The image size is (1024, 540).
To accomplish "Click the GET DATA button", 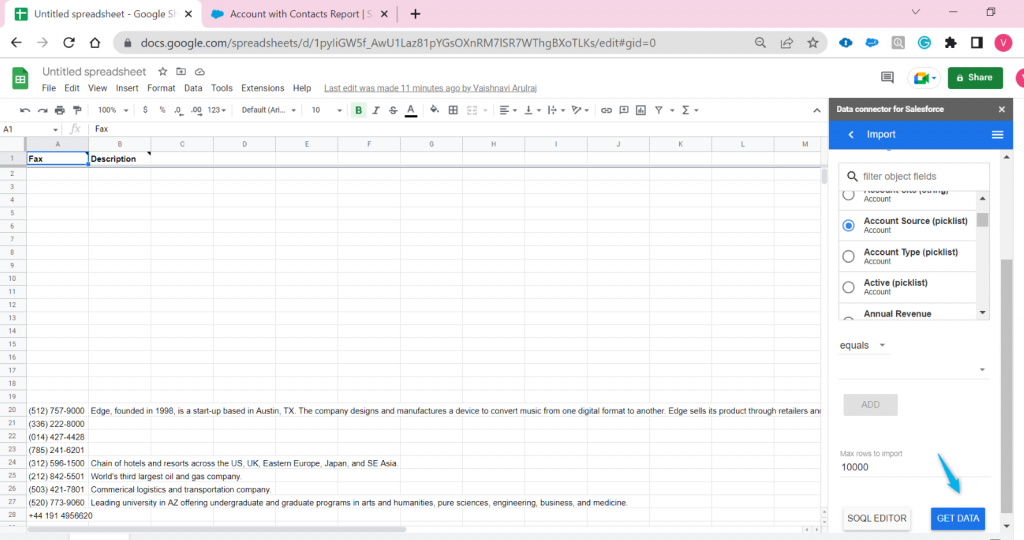I will (958, 518).
